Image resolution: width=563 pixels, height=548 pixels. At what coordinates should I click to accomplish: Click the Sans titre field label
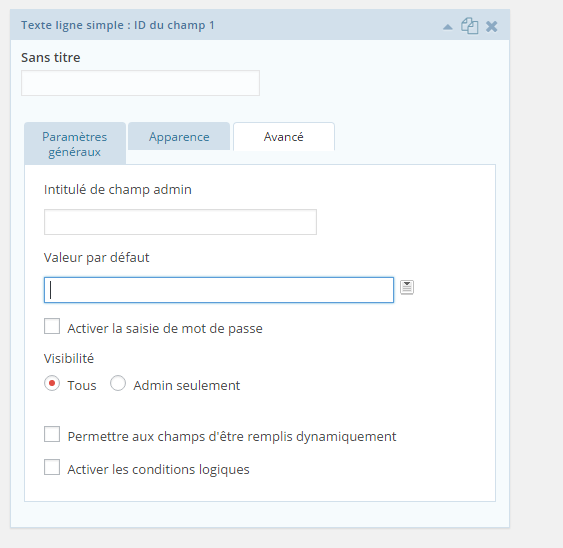[51, 57]
